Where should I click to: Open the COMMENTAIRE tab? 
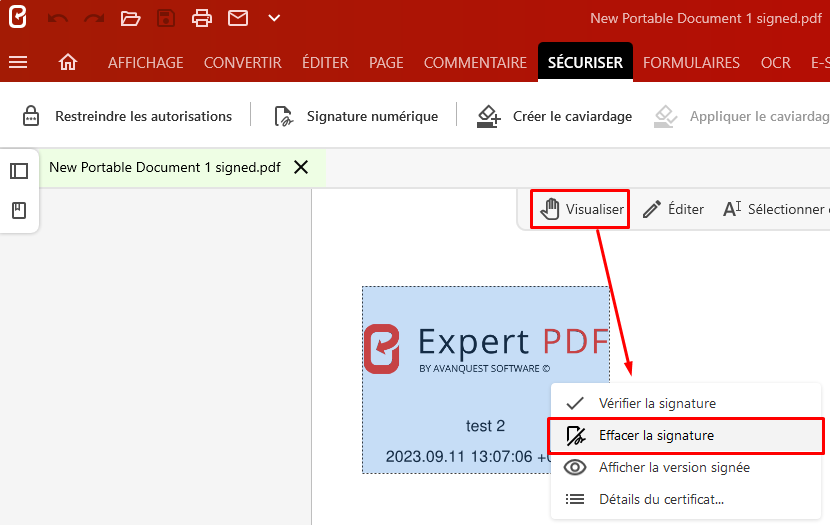475,62
